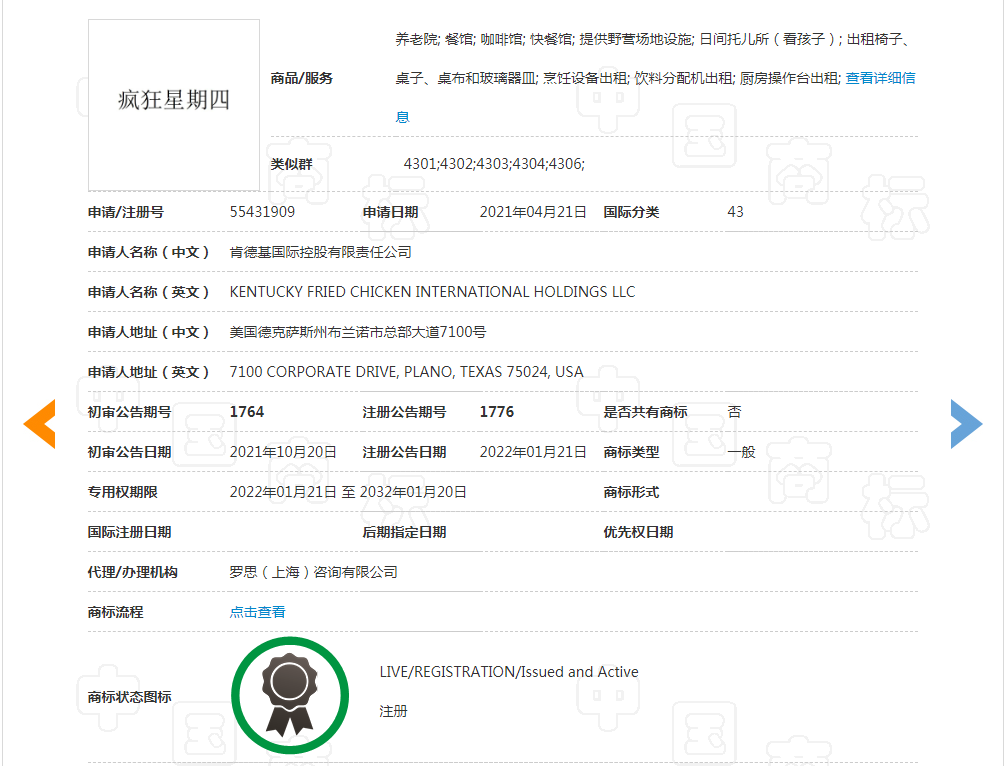
Task: Click the 国际分类 label
Action: point(631,212)
